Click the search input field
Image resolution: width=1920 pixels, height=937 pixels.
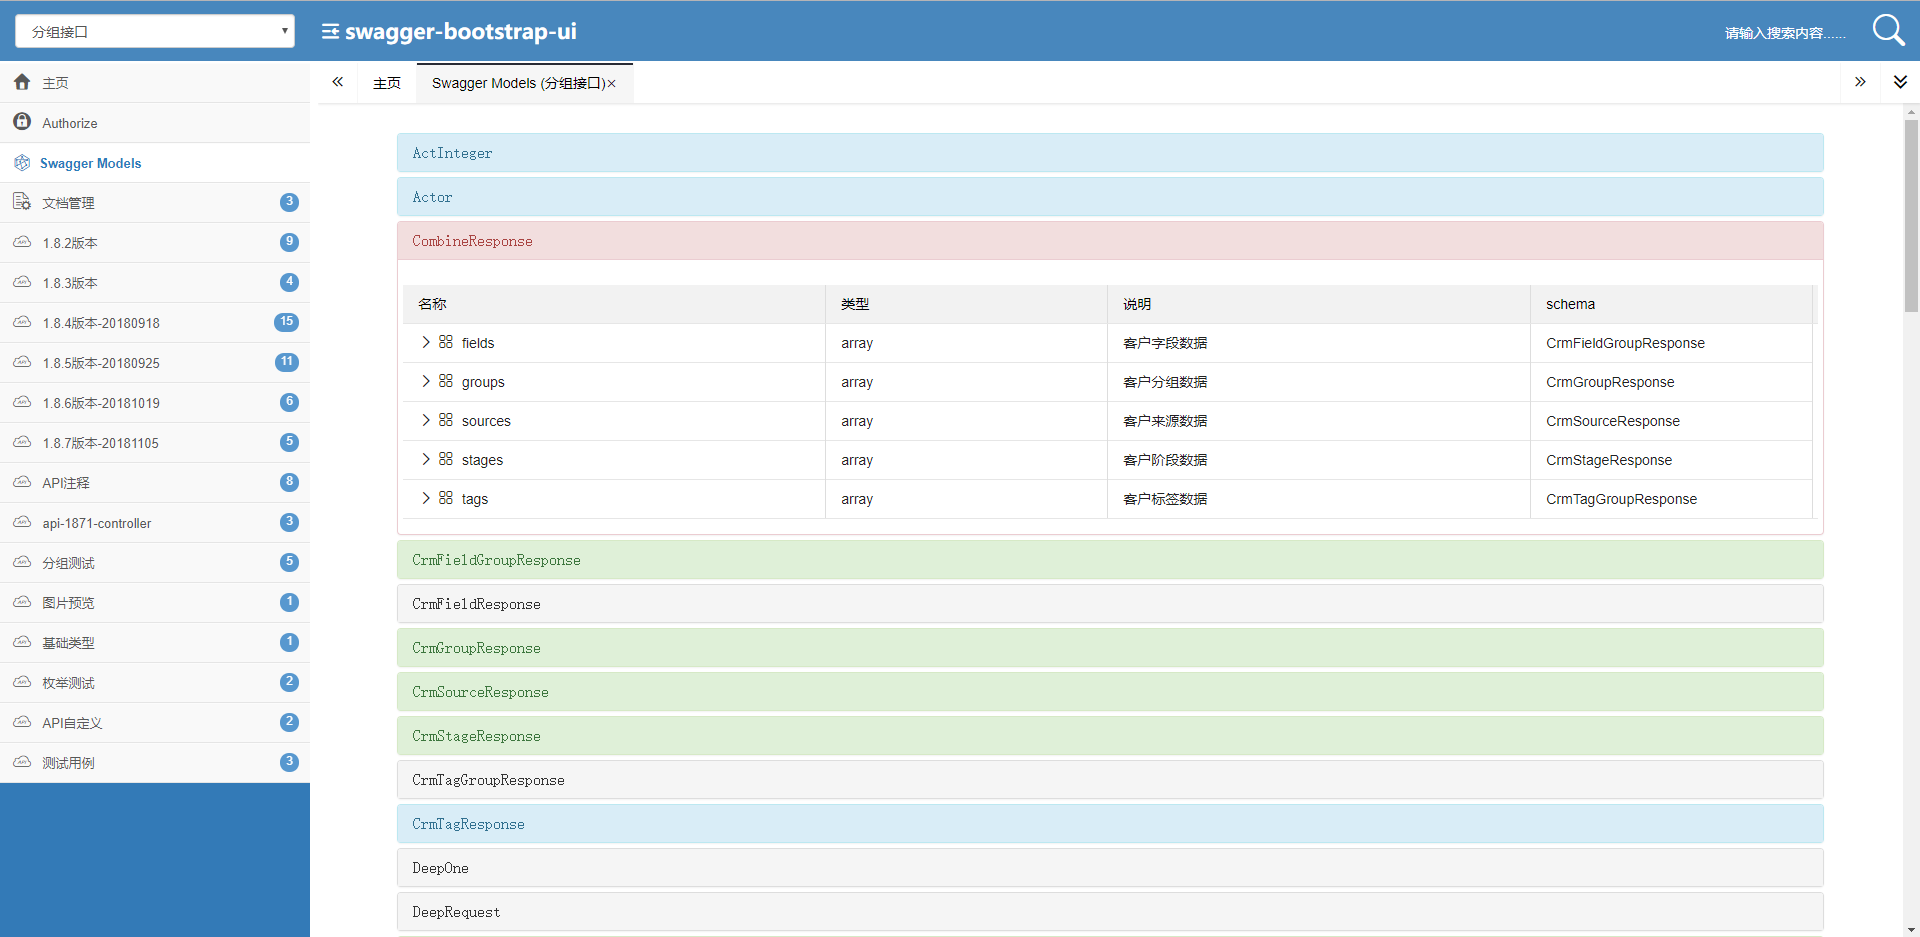click(x=1784, y=33)
